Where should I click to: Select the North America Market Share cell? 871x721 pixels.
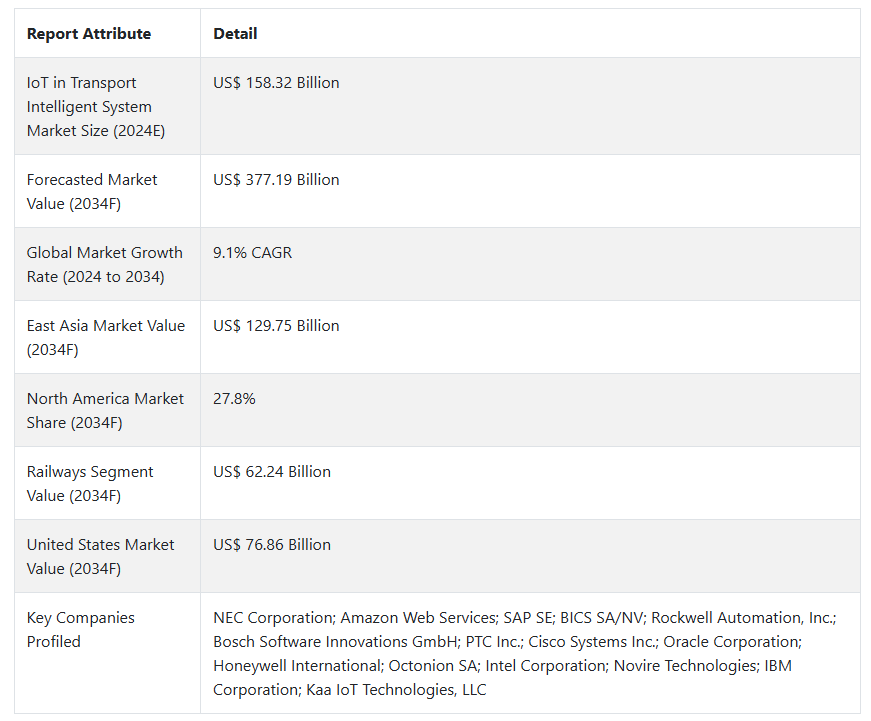(x=105, y=410)
